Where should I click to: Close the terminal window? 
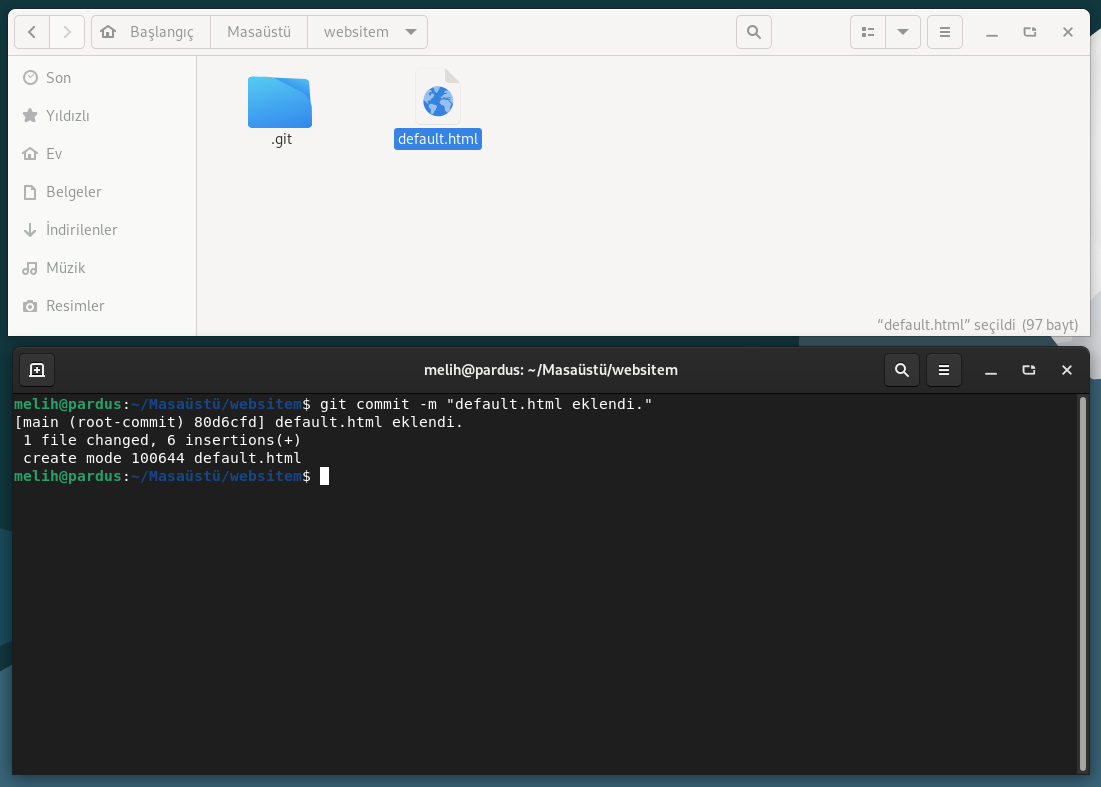point(1067,370)
